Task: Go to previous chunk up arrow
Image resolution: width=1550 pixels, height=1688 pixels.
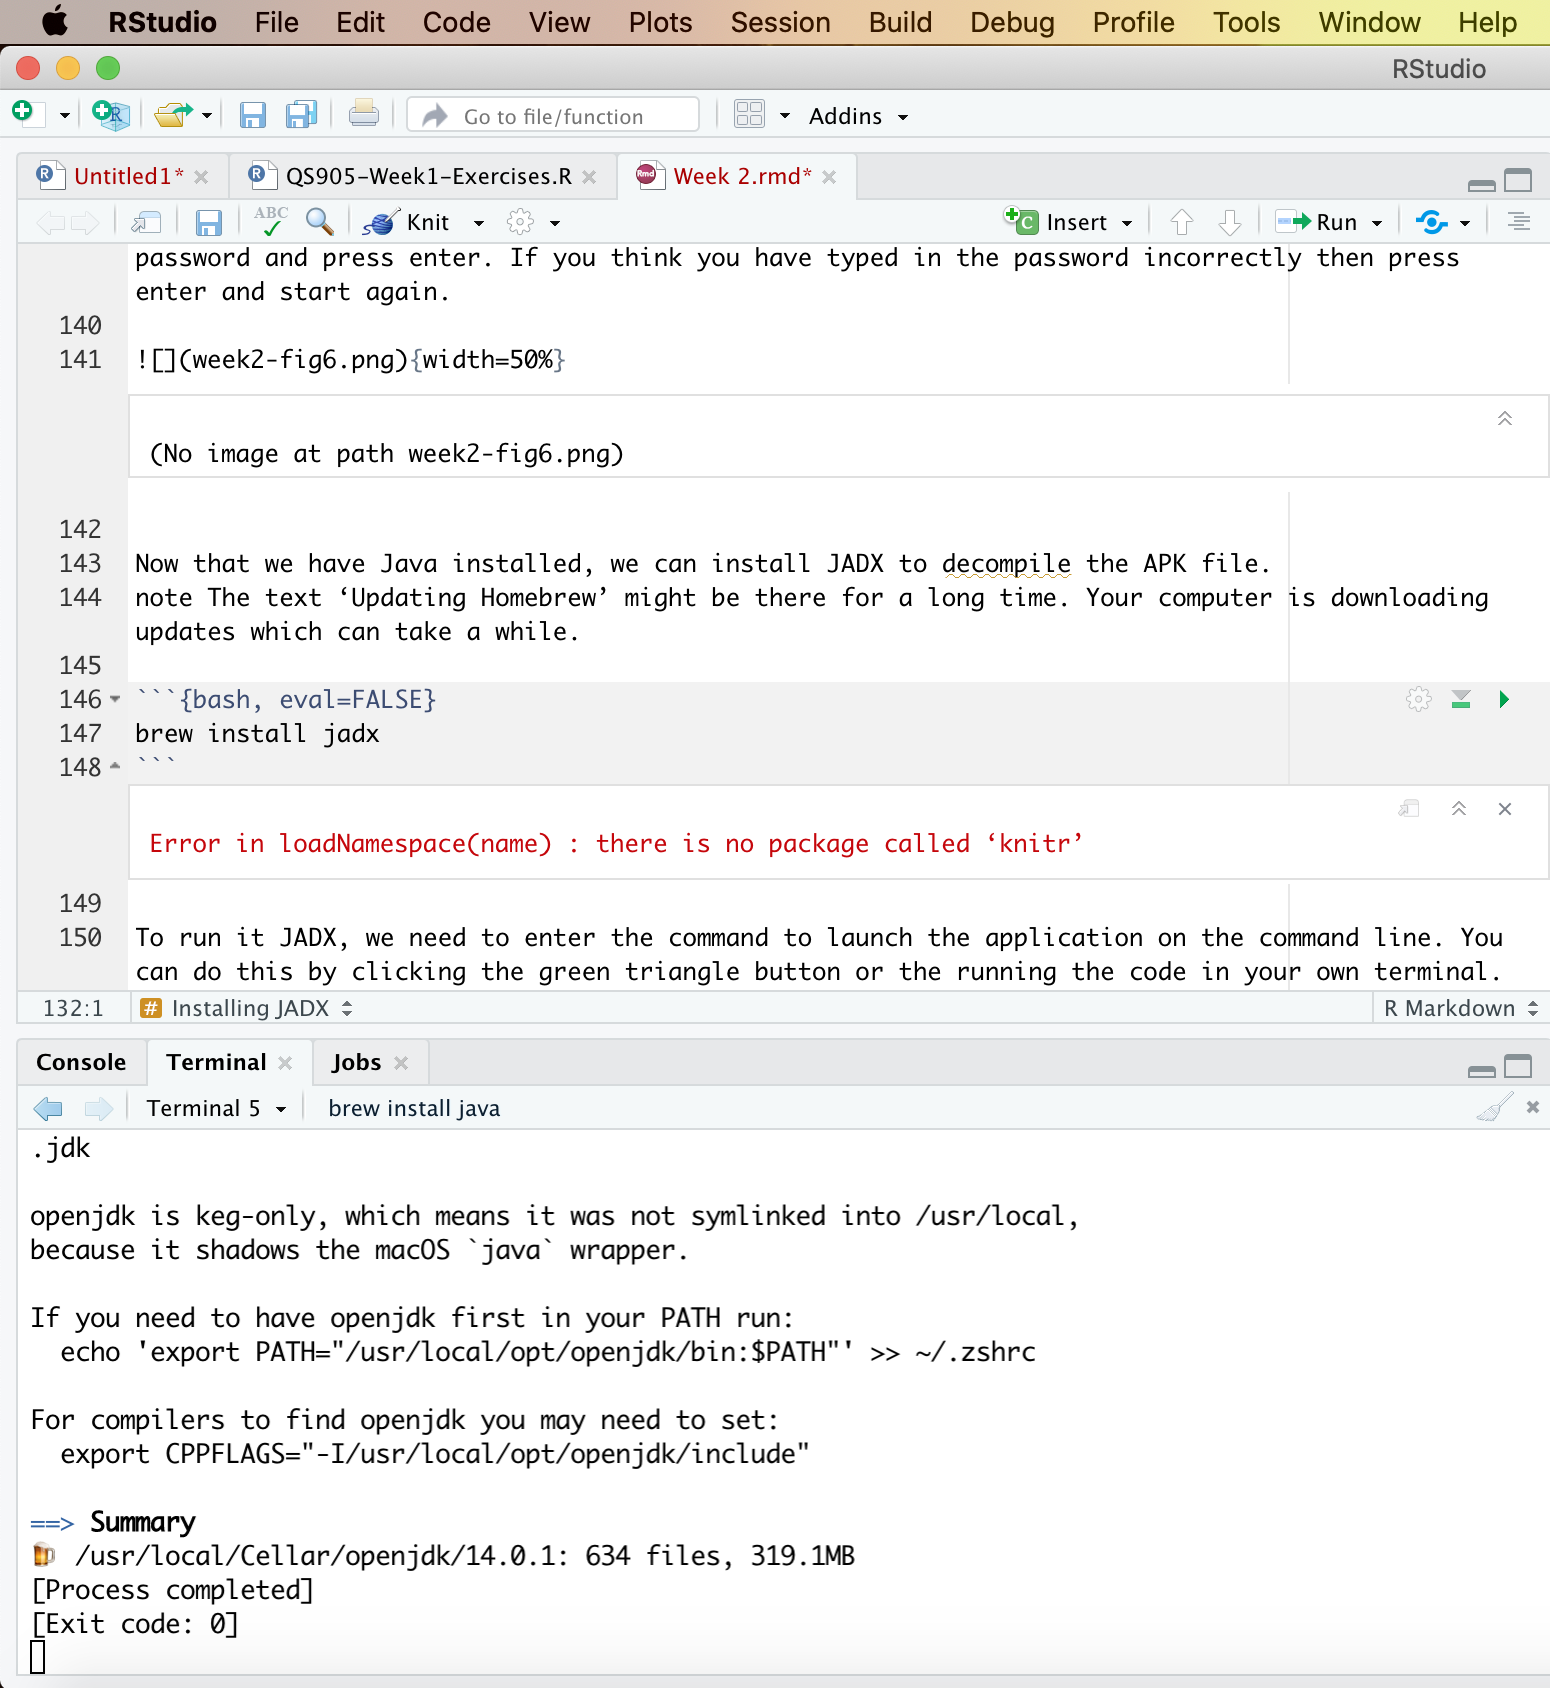Action: (x=1181, y=222)
